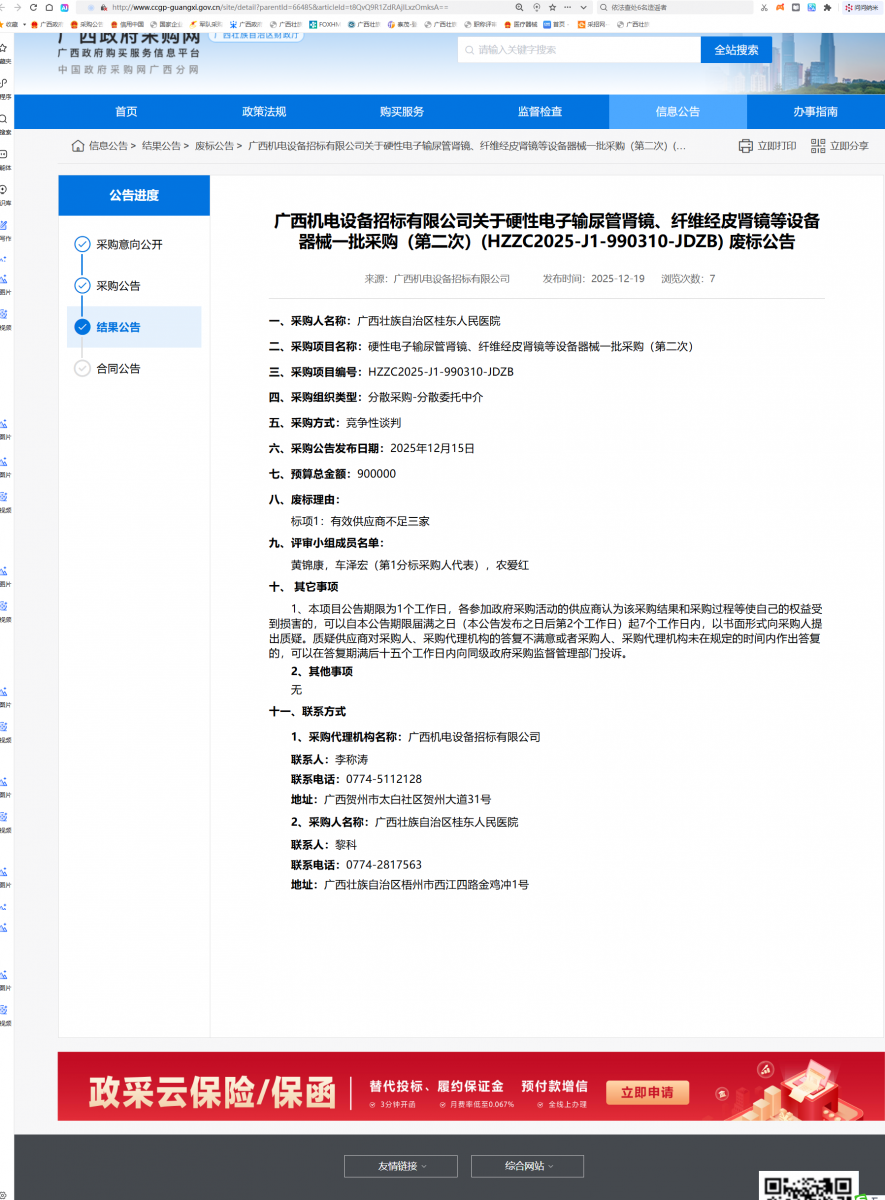Click the 立即打印 printer icon
The image size is (885, 1200).
point(745,146)
